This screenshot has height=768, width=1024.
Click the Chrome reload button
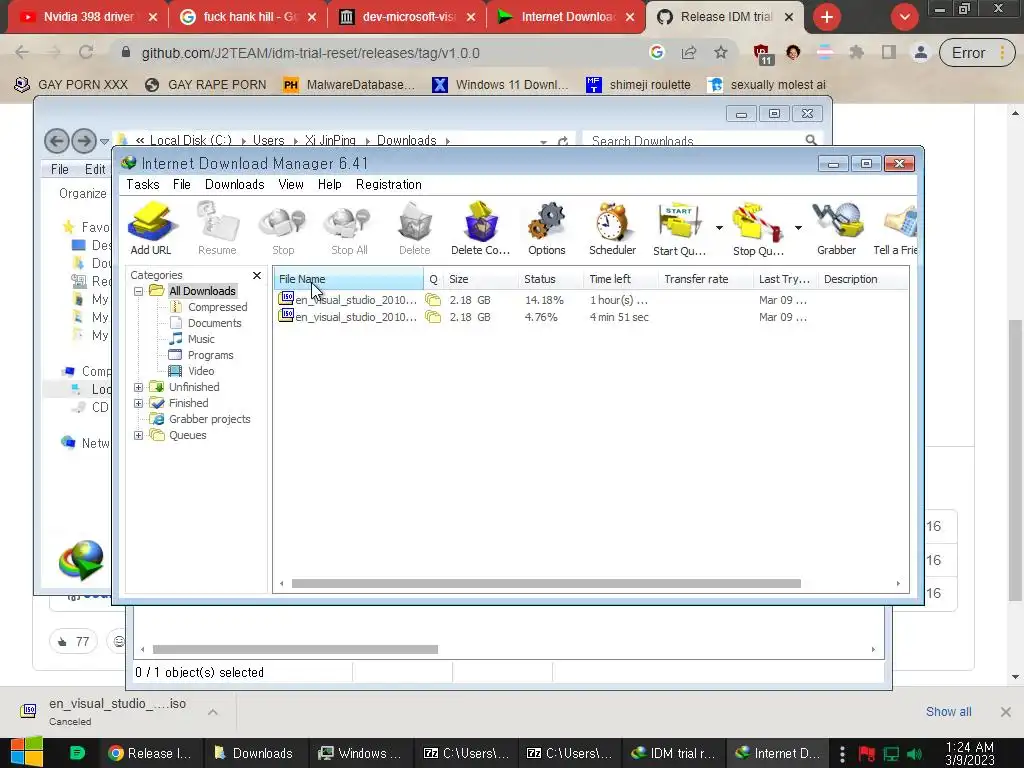coord(86,53)
